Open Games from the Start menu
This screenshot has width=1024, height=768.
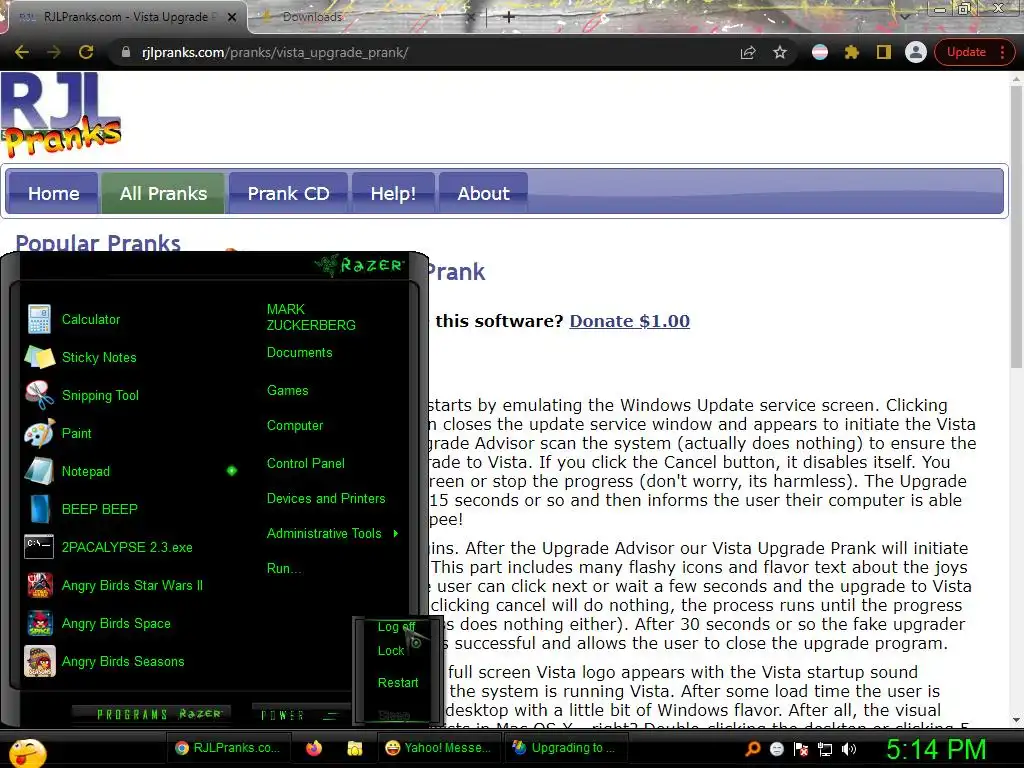pyautogui.click(x=287, y=390)
